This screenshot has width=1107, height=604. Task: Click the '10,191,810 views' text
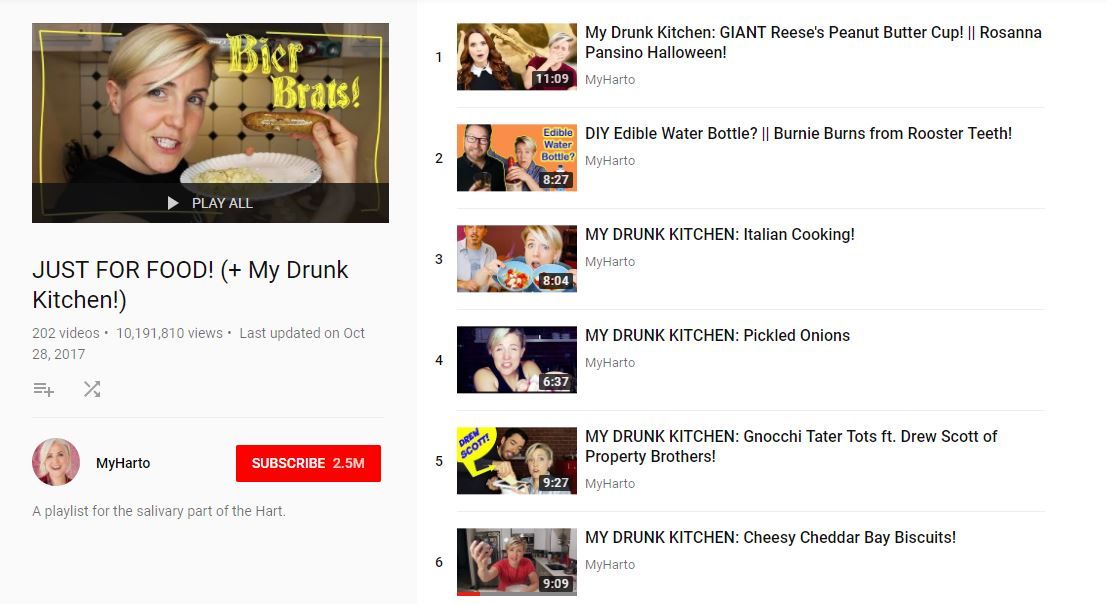point(169,333)
